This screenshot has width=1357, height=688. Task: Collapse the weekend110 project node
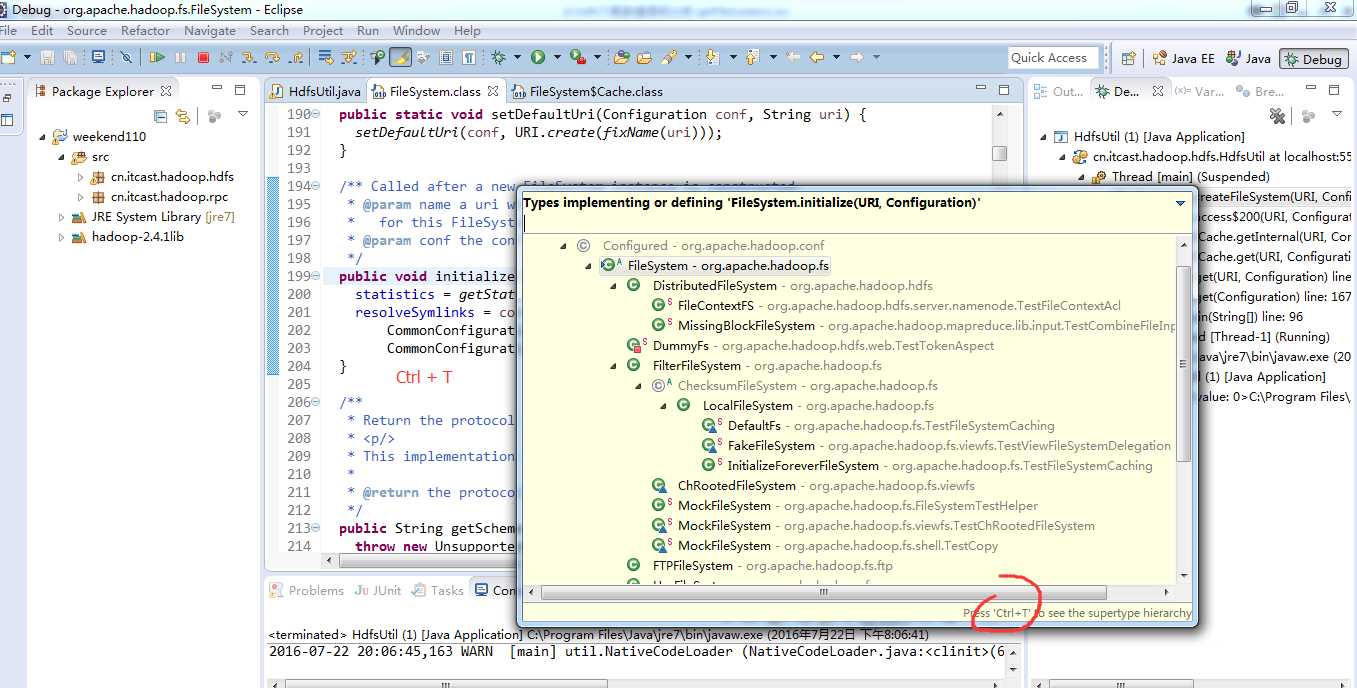point(43,137)
